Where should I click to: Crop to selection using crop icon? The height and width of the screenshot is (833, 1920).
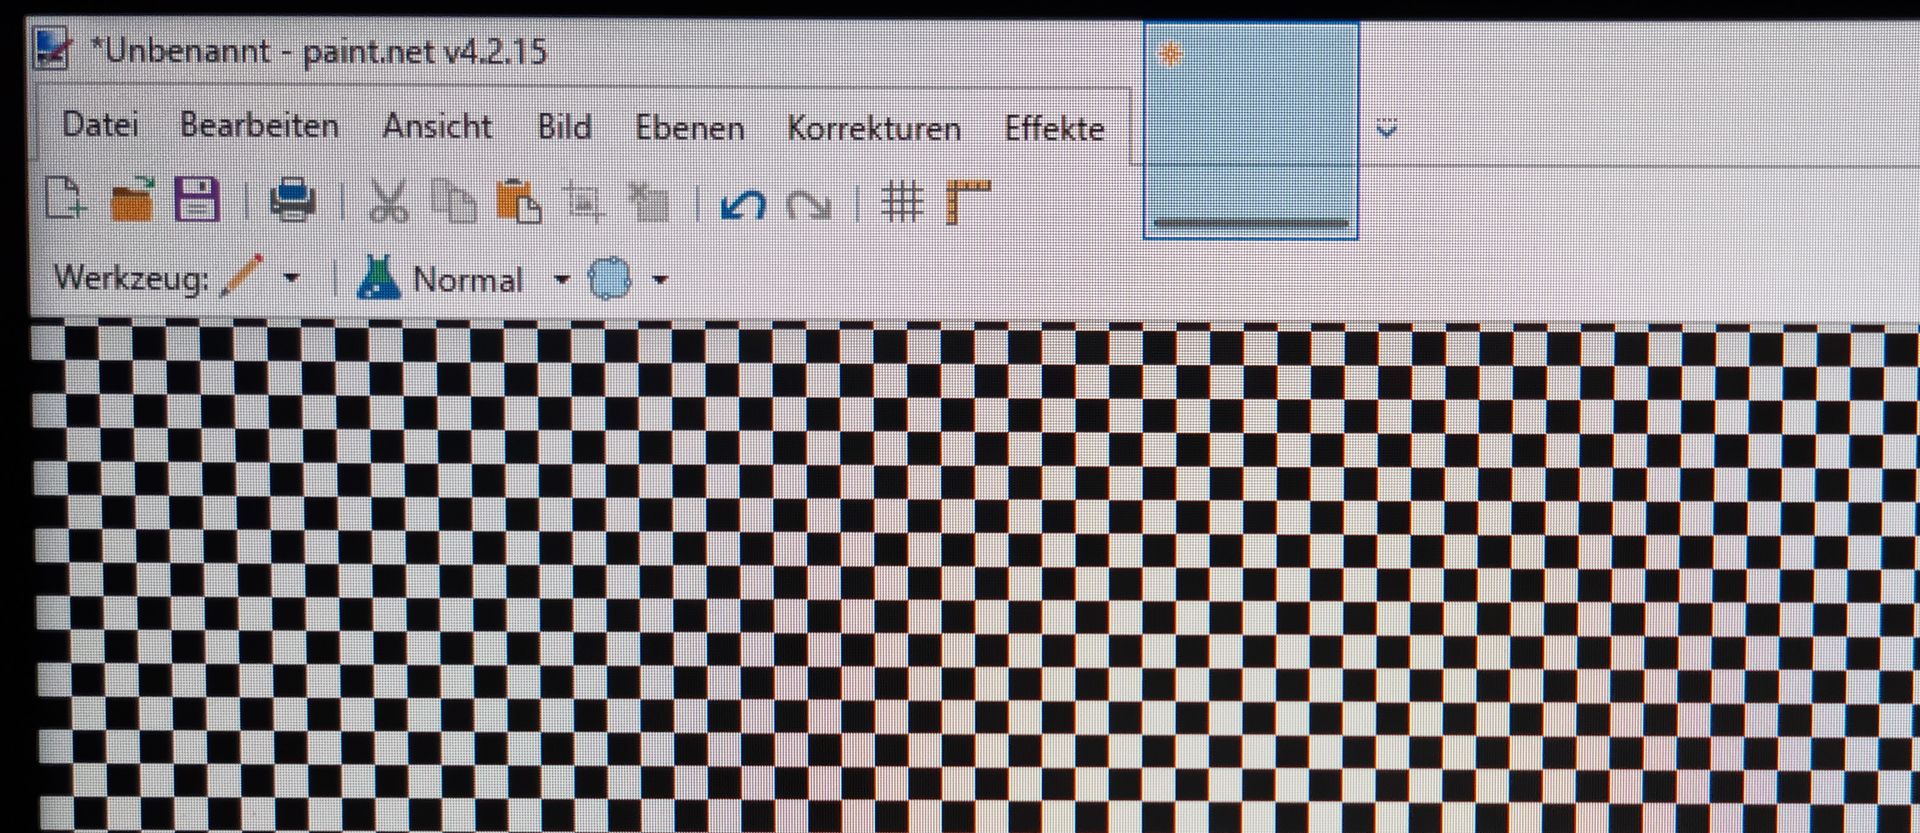pos(583,203)
